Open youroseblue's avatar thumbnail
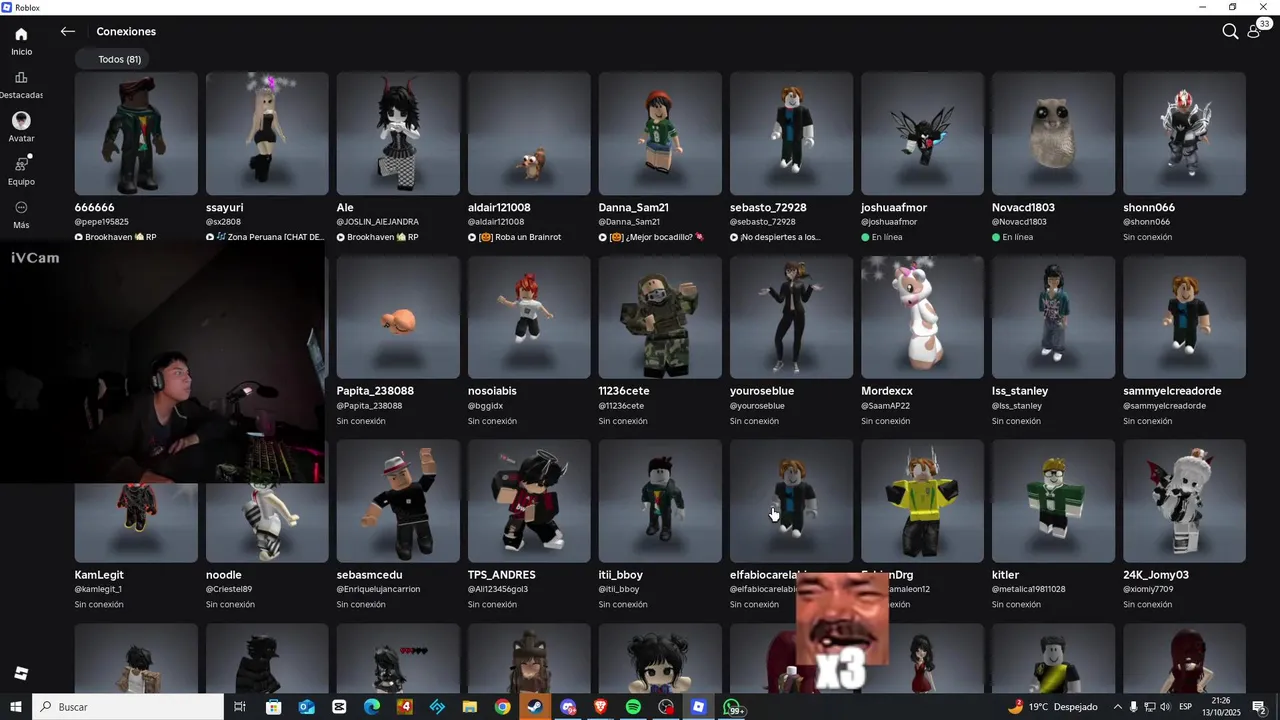The height and width of the screenshot is (720, 1280). [791, 317]
